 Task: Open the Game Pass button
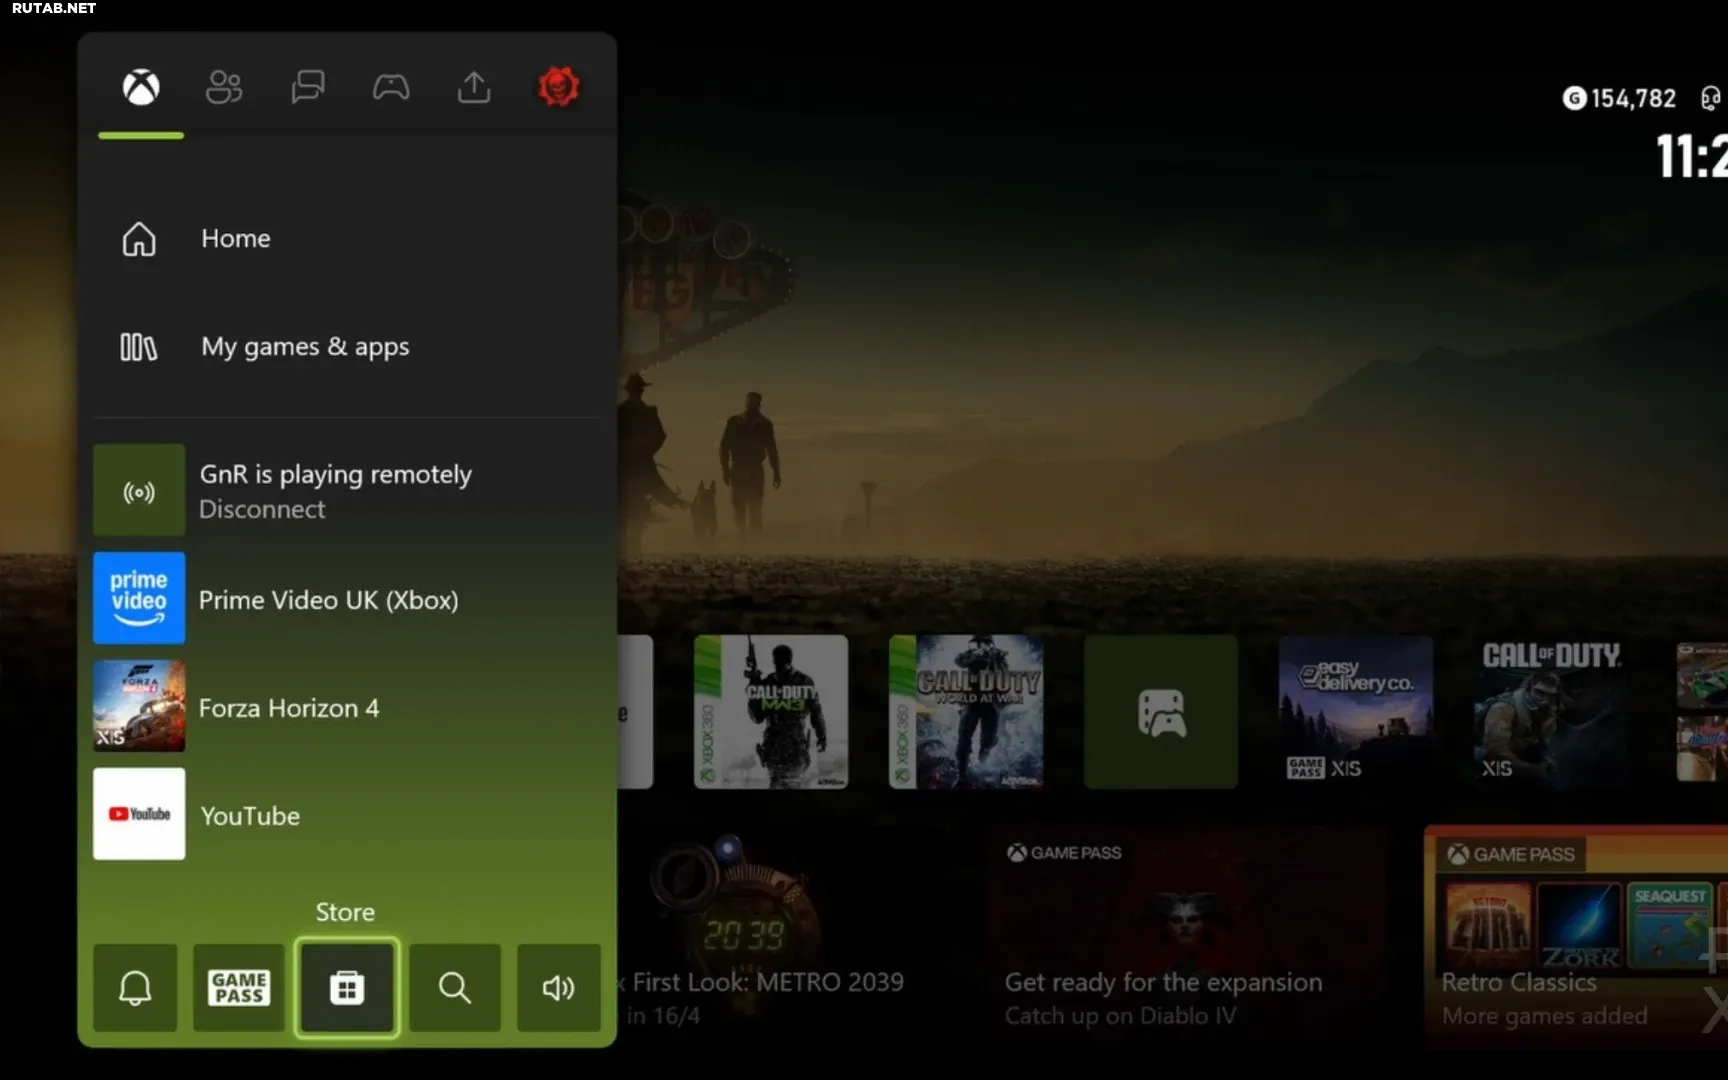239,988
